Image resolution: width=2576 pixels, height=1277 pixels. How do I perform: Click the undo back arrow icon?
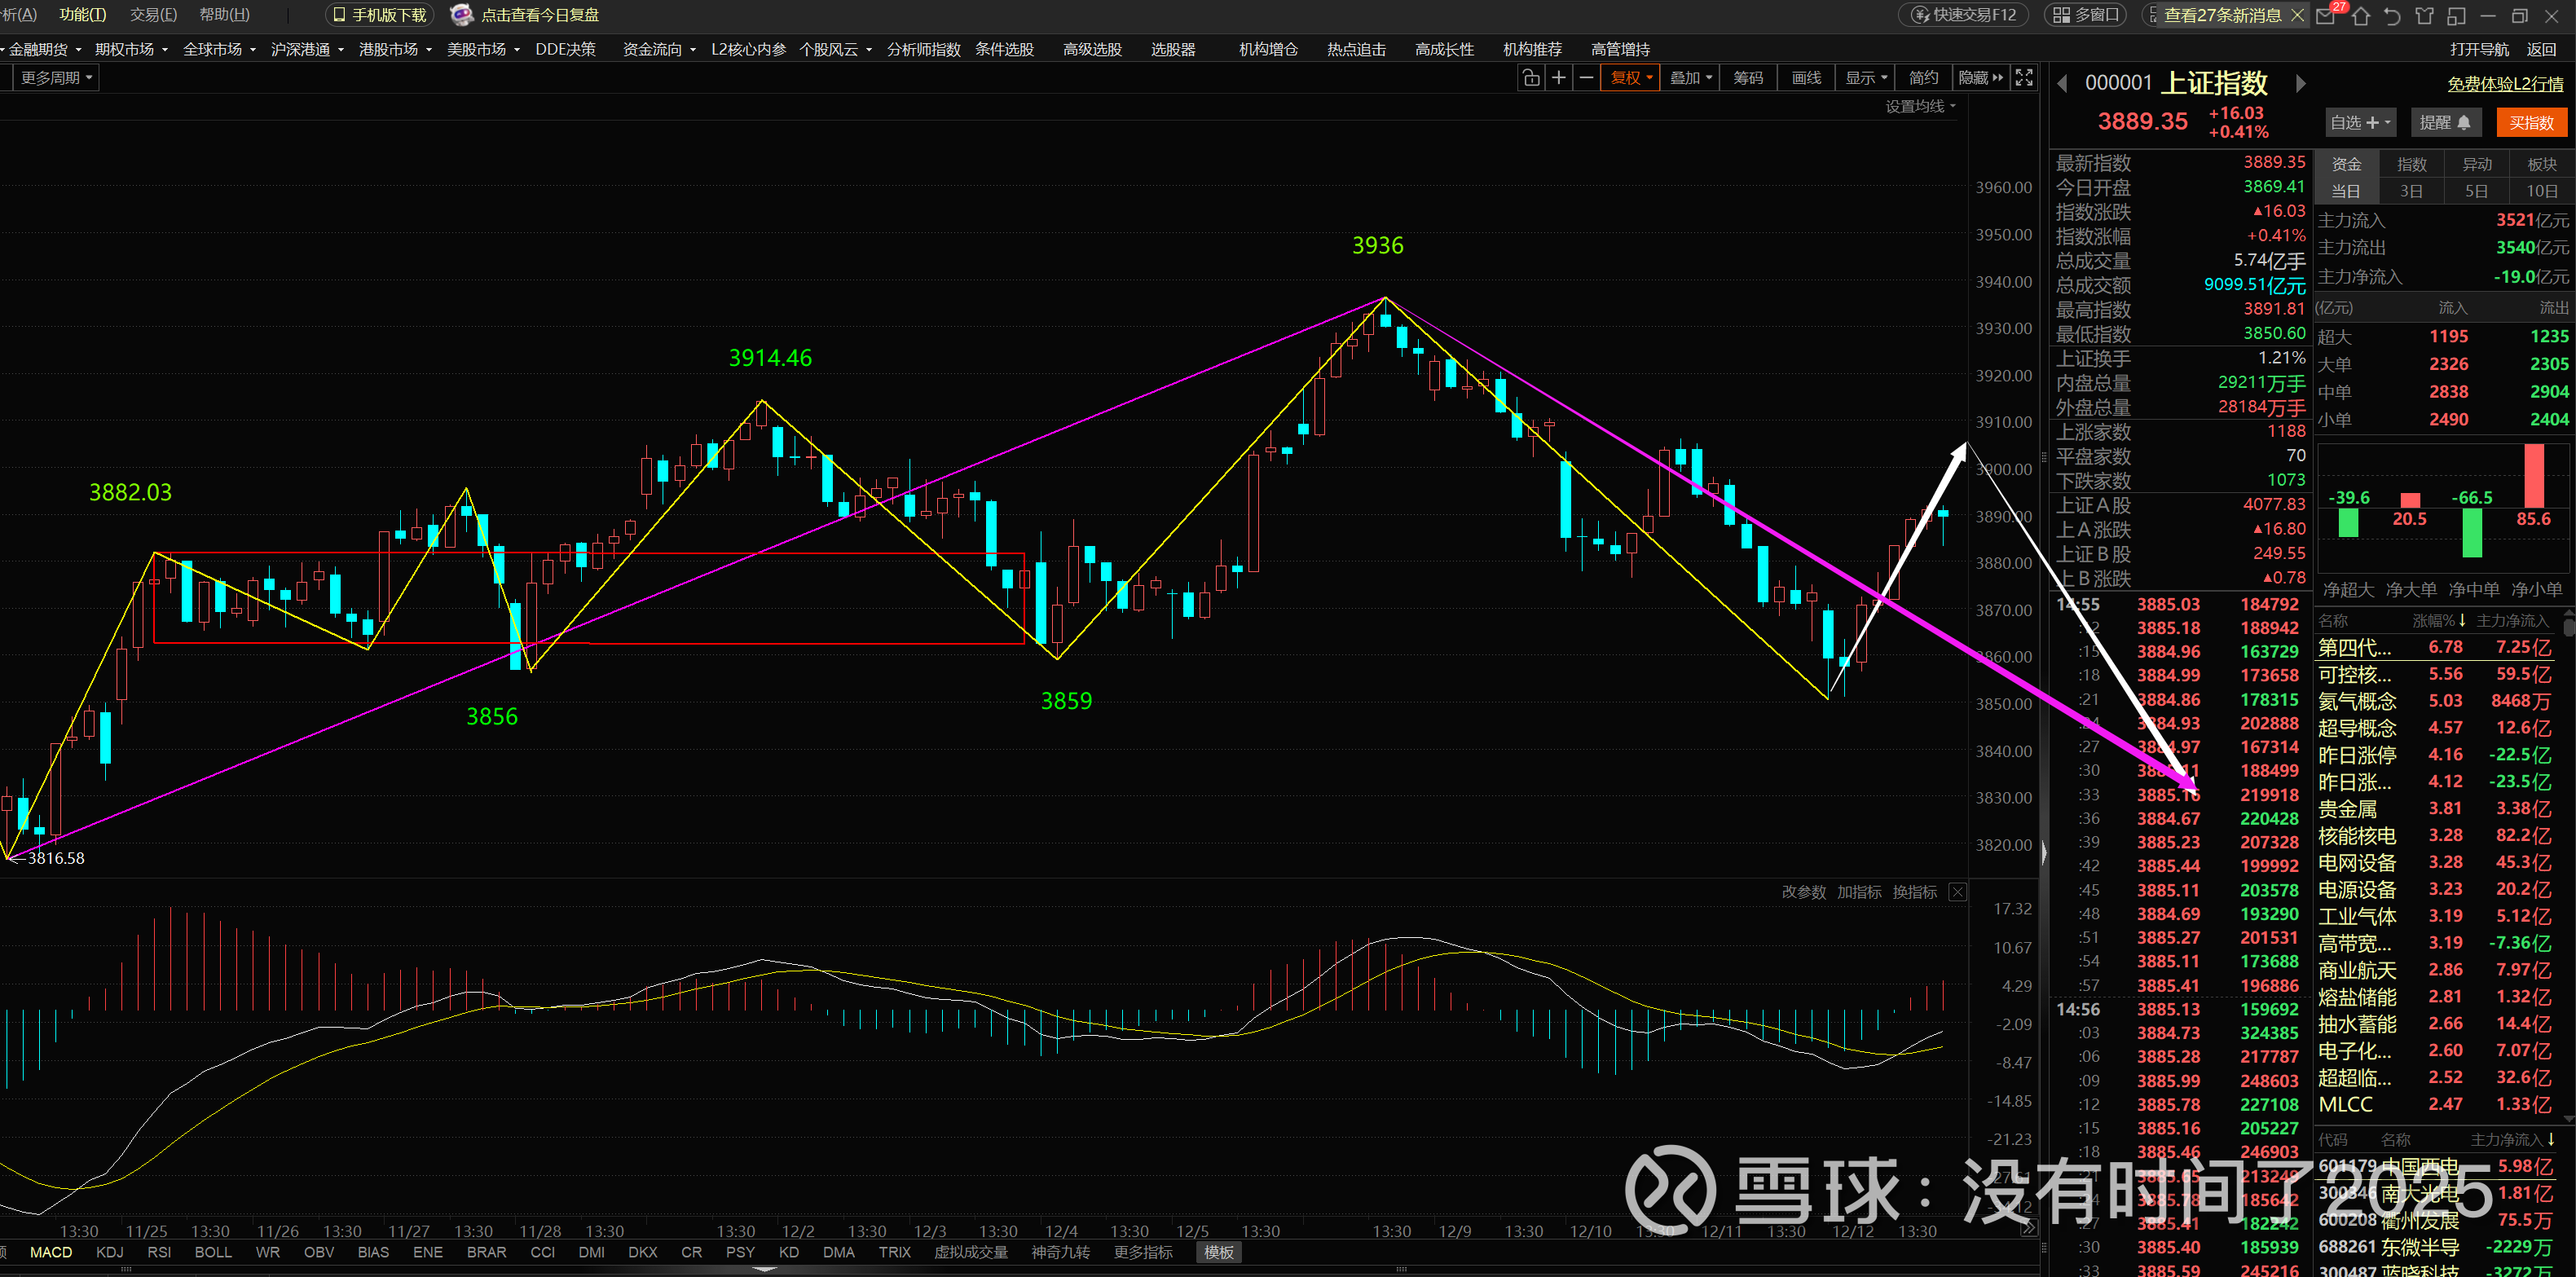[2392, 15]
